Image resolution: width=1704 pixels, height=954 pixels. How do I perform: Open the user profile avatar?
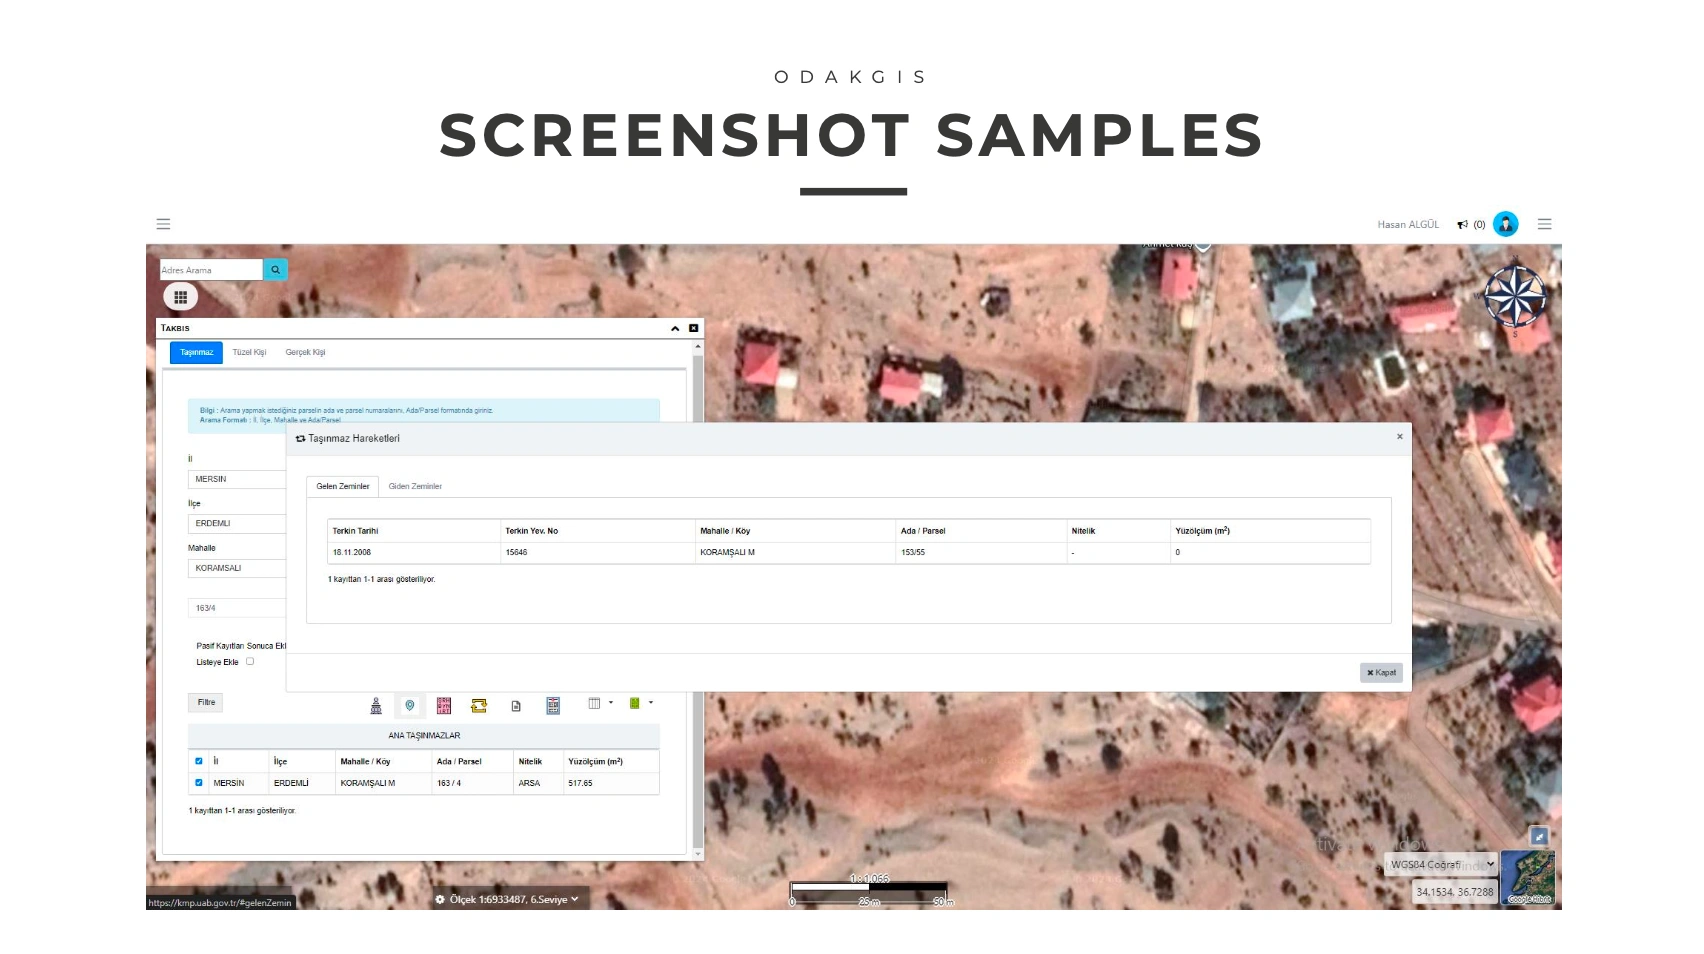pos(1505,225)
